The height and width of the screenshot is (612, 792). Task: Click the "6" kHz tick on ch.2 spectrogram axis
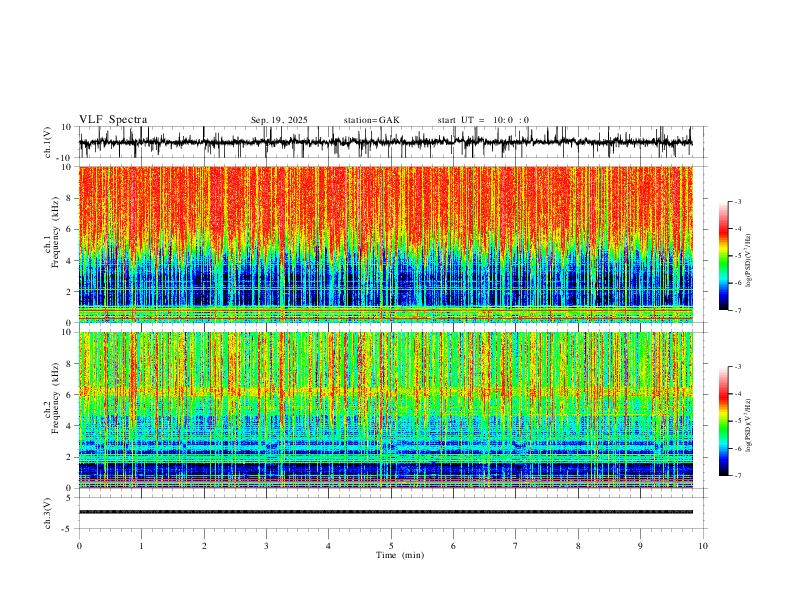69,395
